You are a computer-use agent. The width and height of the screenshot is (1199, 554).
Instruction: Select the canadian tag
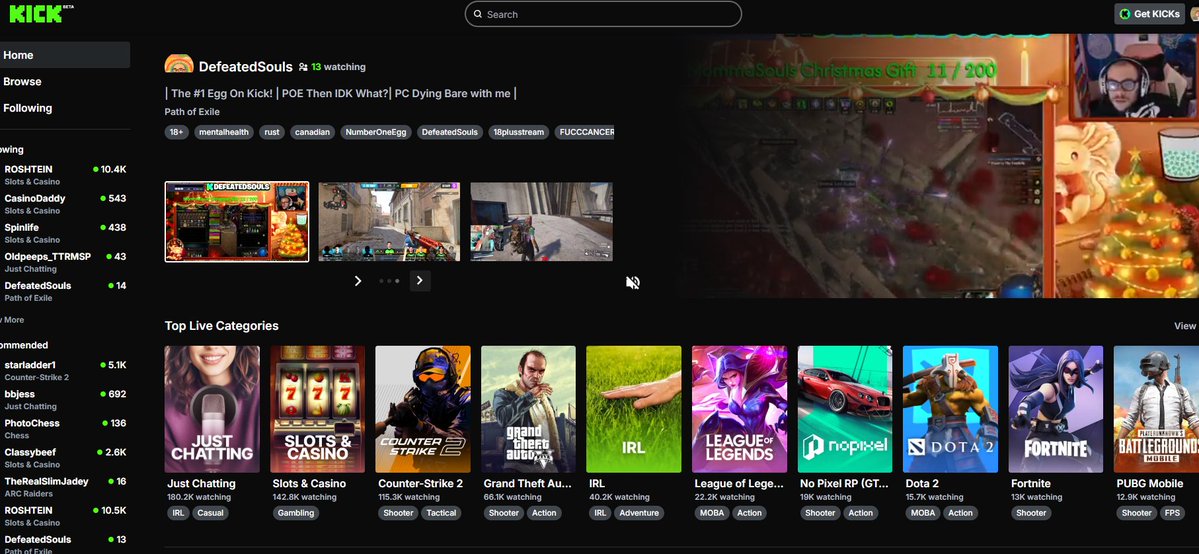[x=313, y=132]
